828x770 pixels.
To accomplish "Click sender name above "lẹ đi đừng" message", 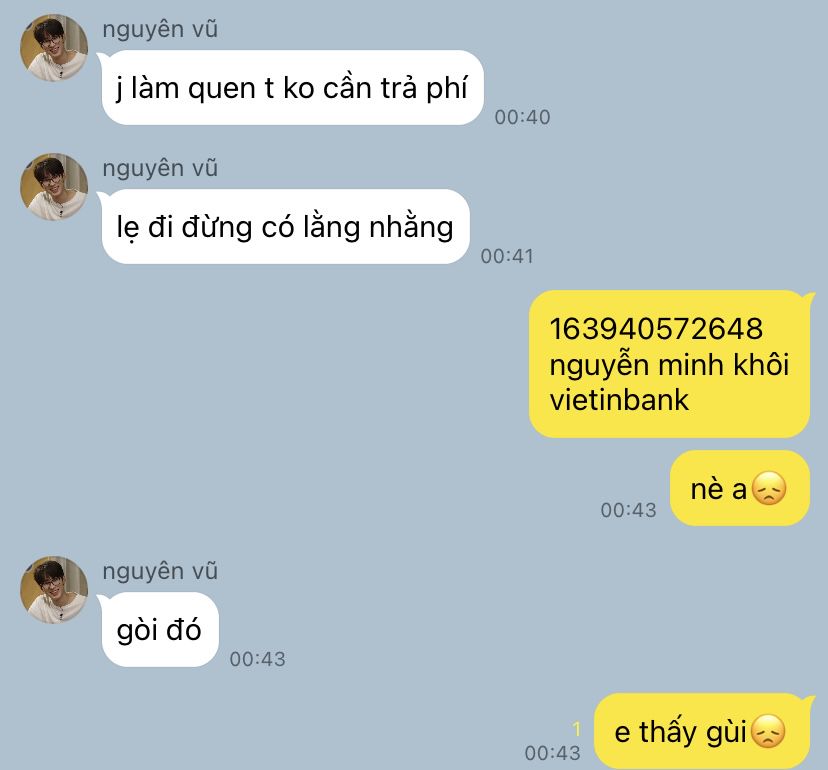I will pos(160,168).
